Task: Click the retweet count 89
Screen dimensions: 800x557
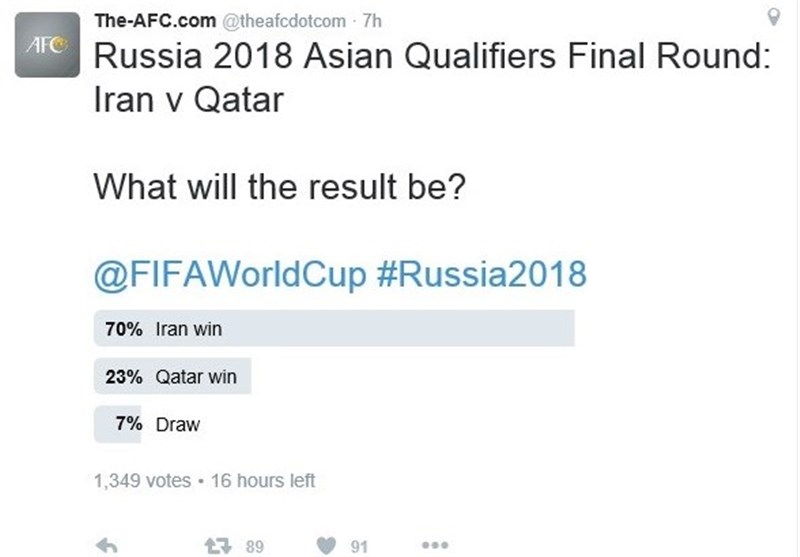Action: [x=254, y=546]
